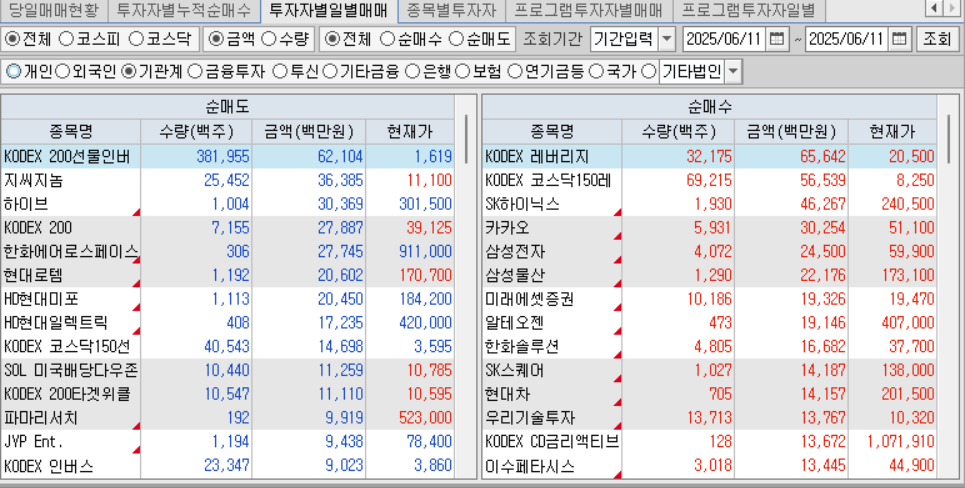Select 현대차 row
Image resolution: width=965 pixels, height=488 pixels.
click(709, 394)
